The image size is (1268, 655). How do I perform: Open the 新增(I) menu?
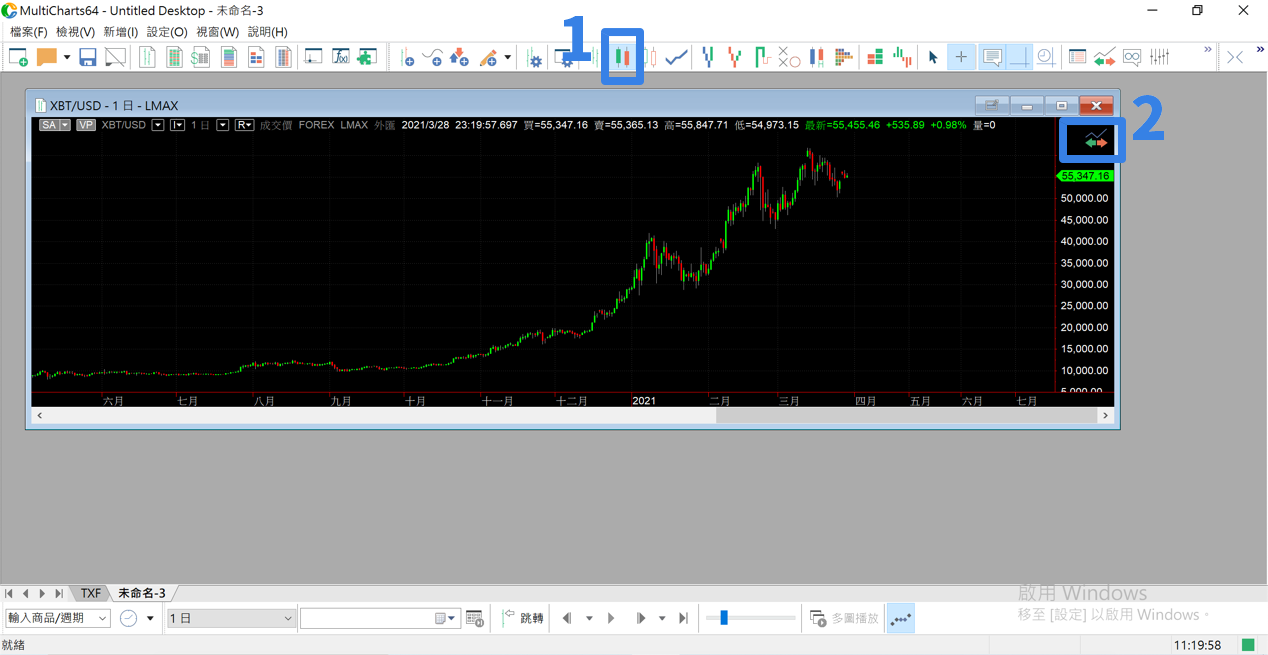(x=121, y=32)
